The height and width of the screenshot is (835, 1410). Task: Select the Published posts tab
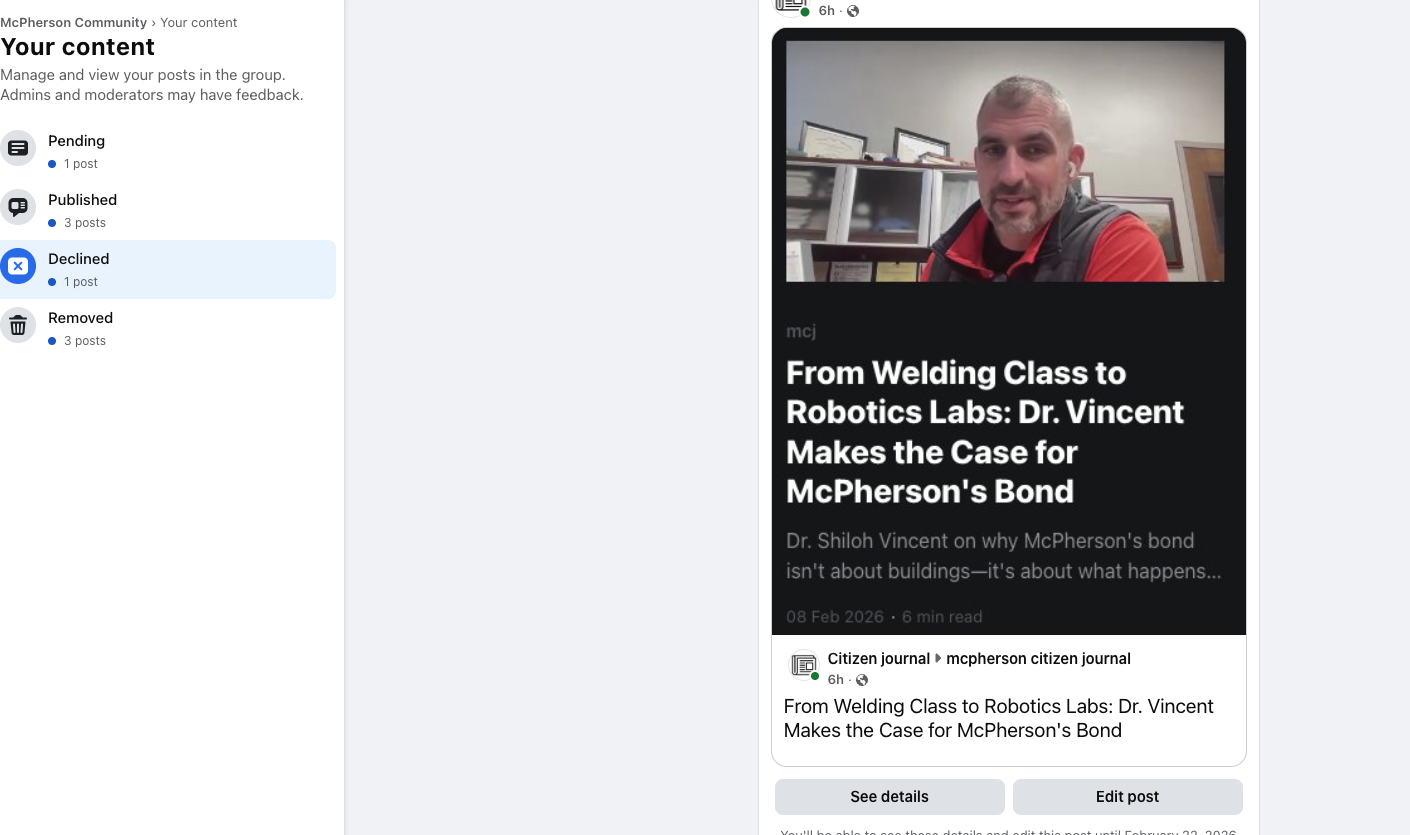(168, 210)
